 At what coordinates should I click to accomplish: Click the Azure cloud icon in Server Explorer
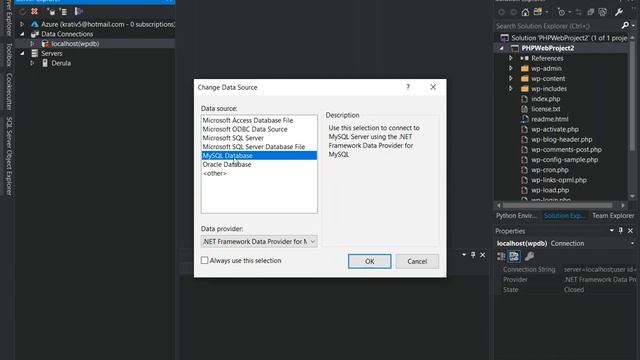[x=35, y=24]
